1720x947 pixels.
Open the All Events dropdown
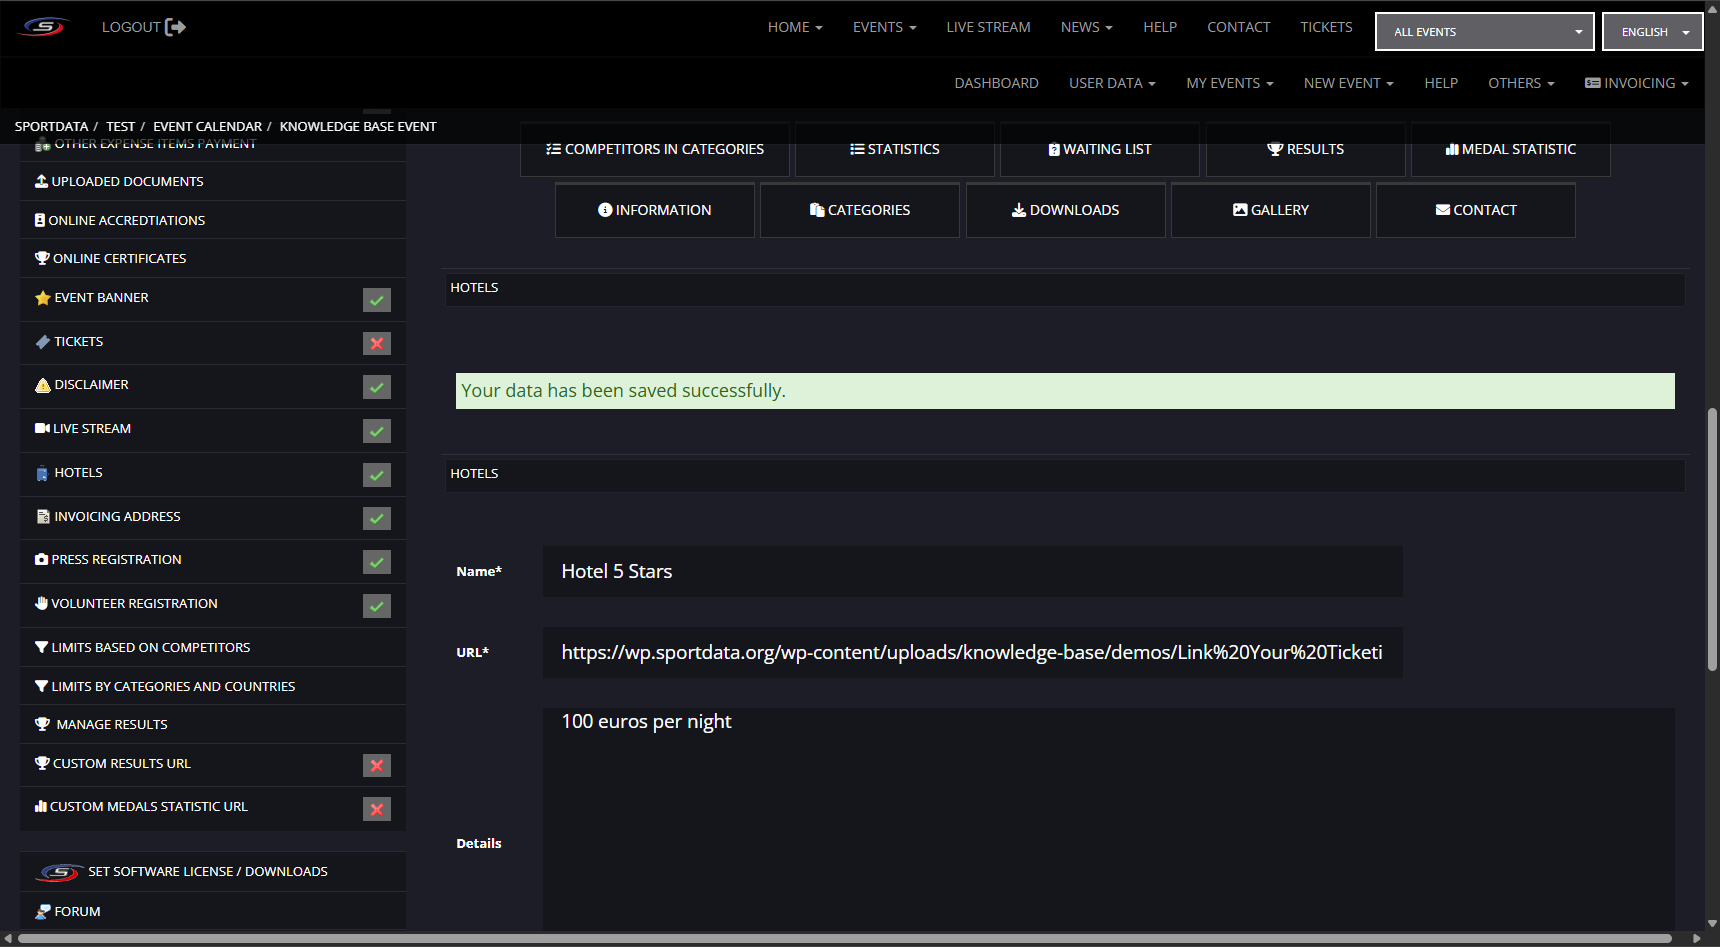1484,32
